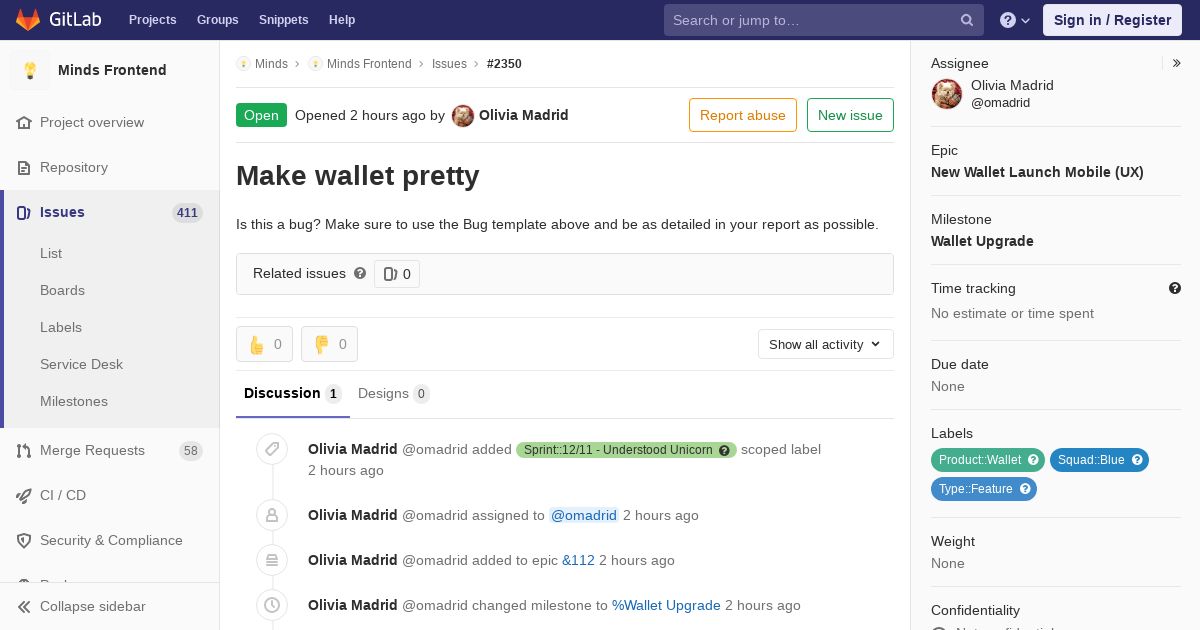
Task: Click the Time tracking help icon
Action: click(x=1175, y=288)
